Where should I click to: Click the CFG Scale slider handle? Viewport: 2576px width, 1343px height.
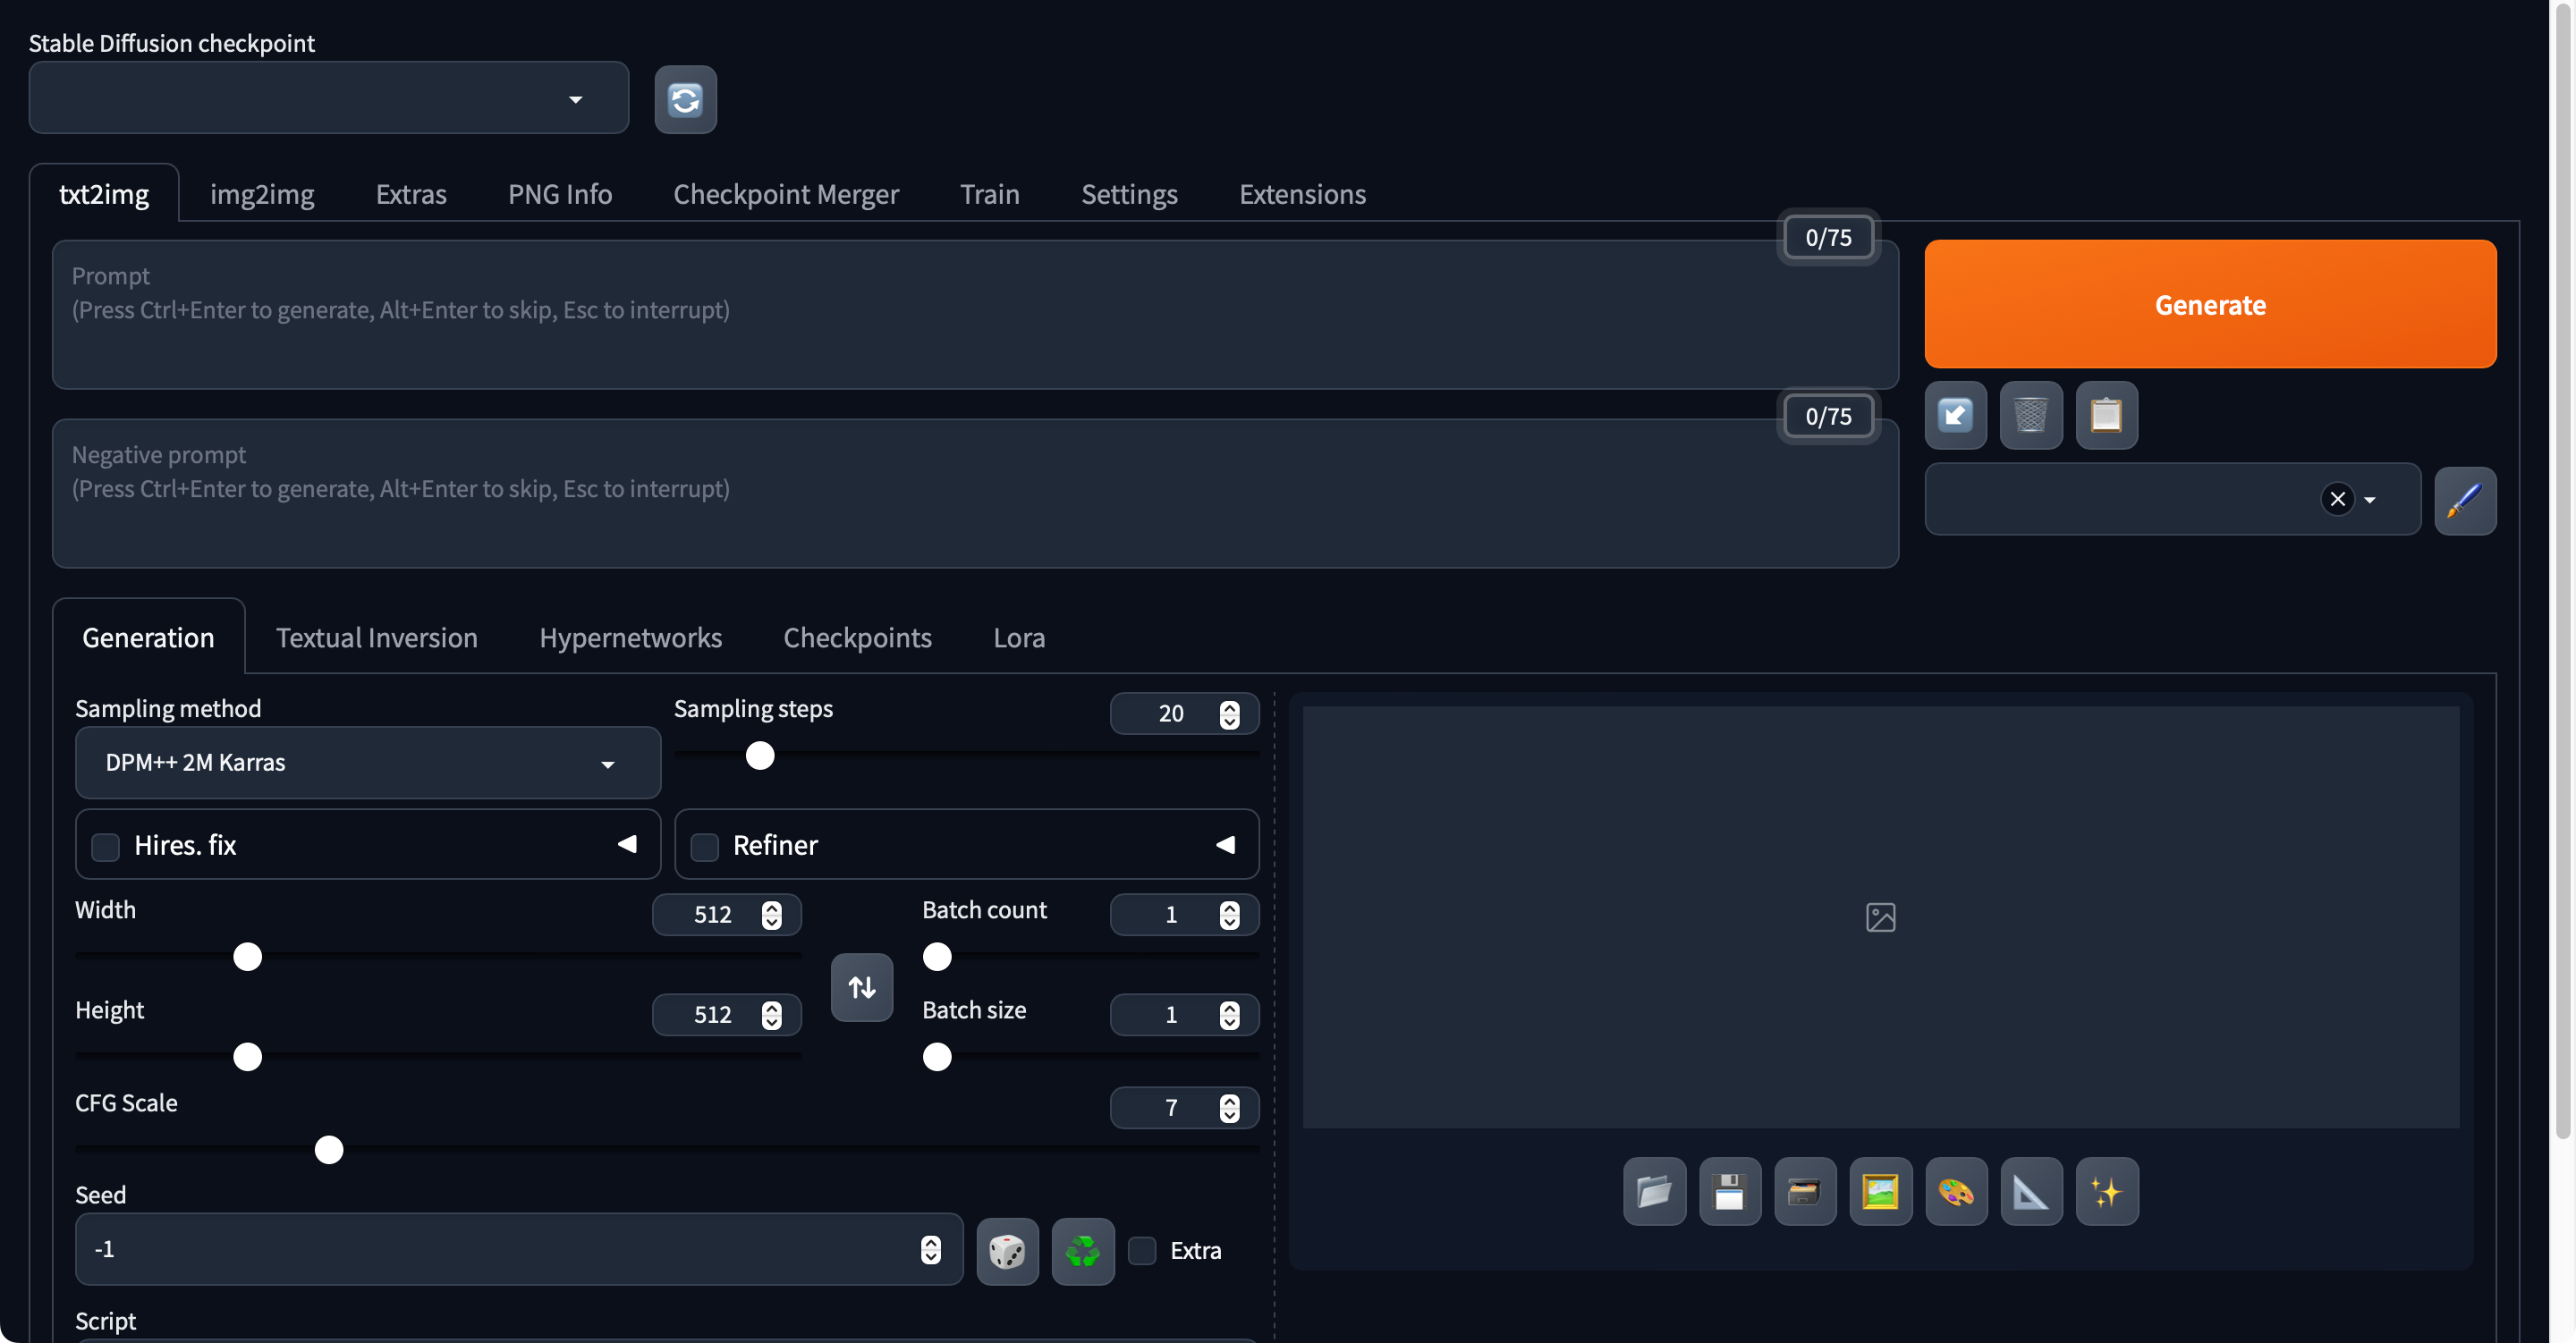(328, 1149)
